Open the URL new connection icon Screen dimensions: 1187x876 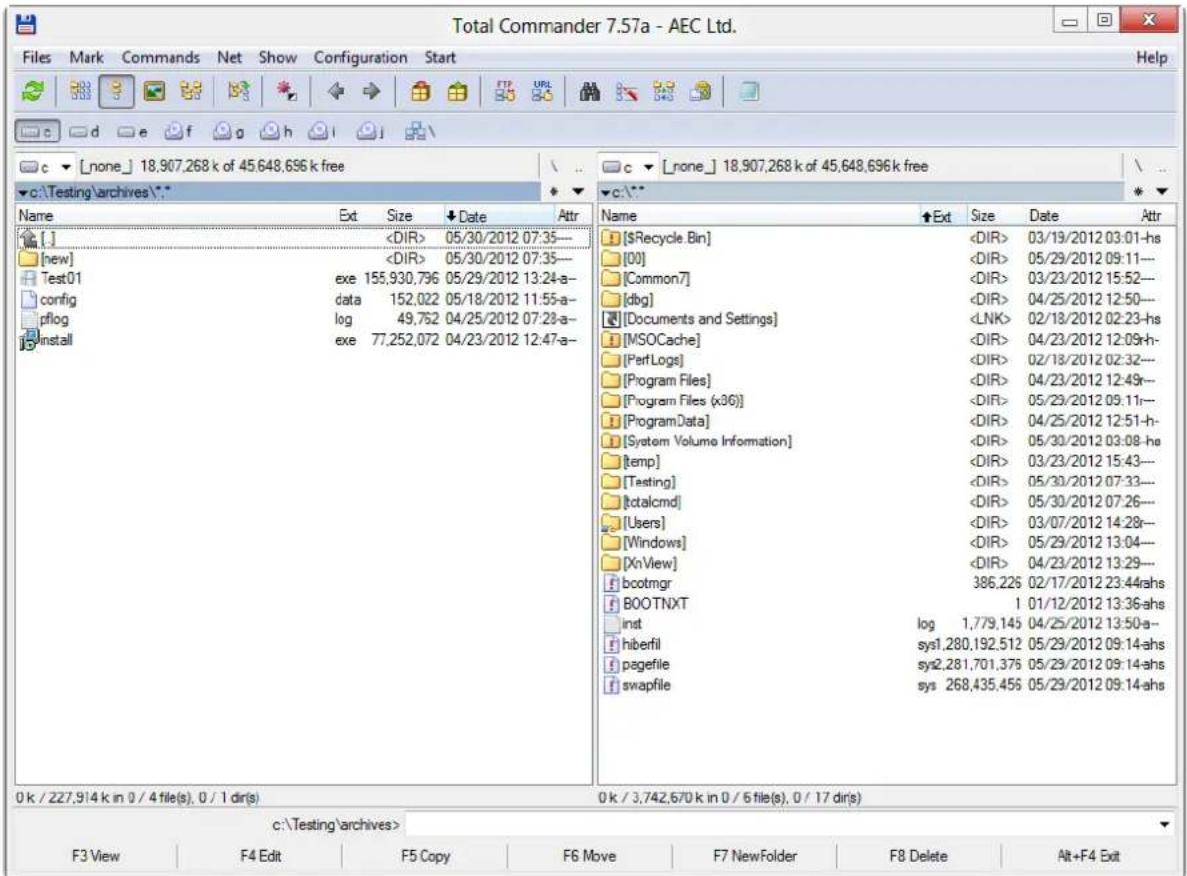tap(542, 92)
